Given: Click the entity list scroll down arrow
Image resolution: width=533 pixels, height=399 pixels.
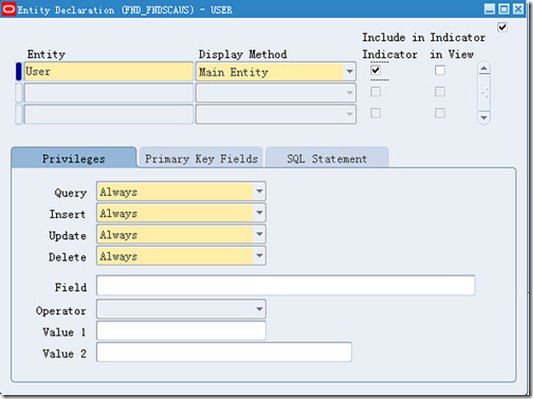Looking at the screenshot, I should [484, 118].
